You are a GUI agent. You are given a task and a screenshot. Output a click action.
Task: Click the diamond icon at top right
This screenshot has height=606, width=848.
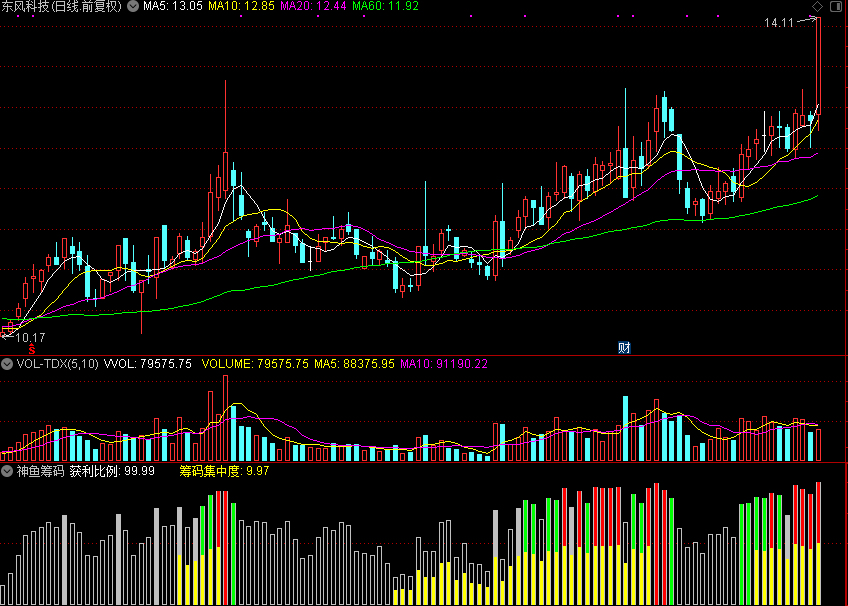pyautogui.click(x=817, y=6)
